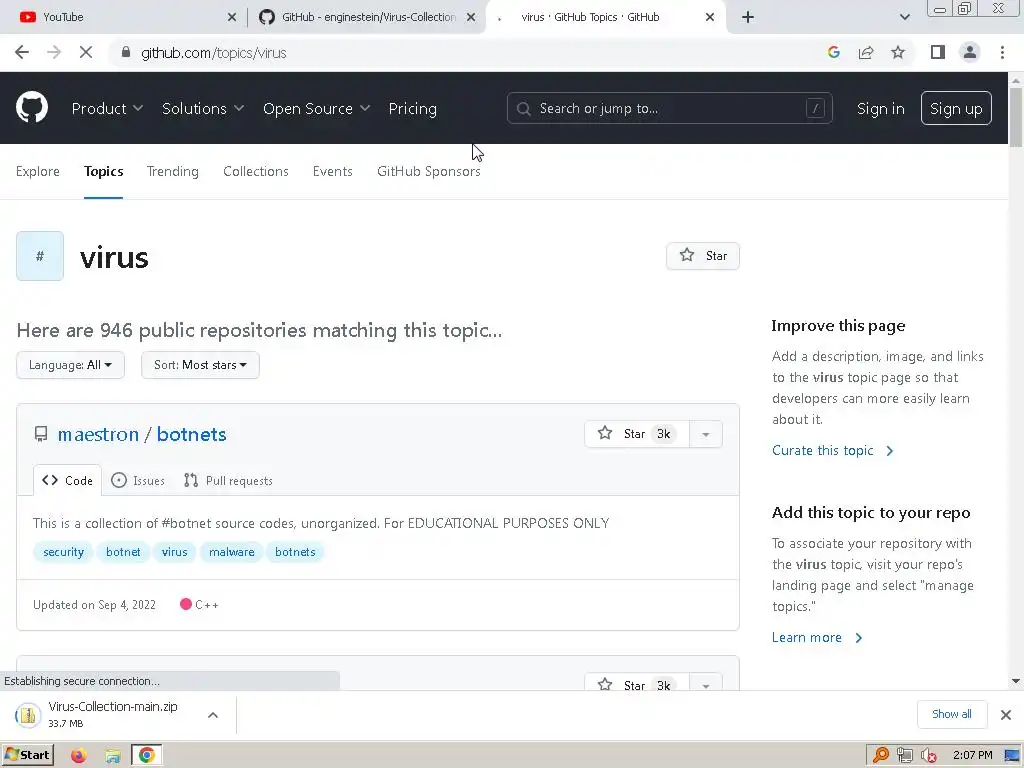
Task: Open the botnets Pull requests tab
Action: (x=229, y=481)
